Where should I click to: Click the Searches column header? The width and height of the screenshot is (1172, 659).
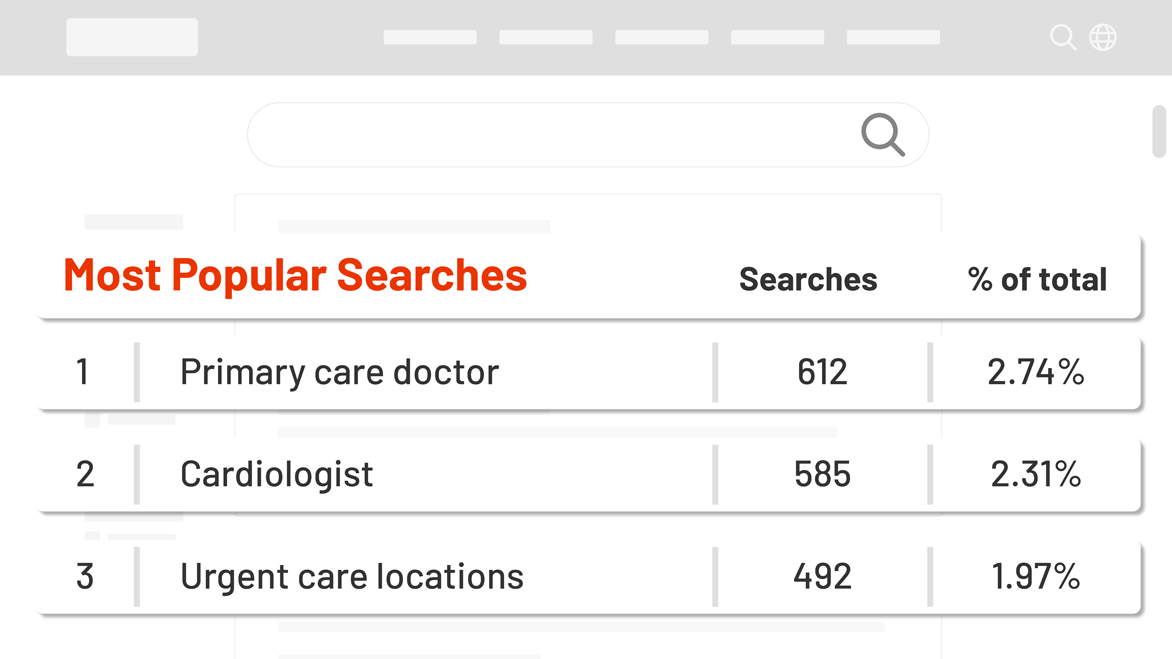click(x=808, y=279)
